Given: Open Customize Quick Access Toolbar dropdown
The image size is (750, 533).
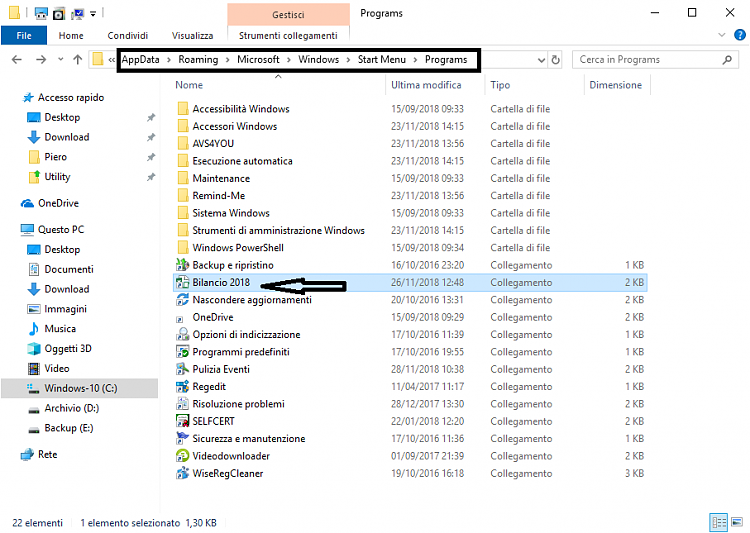Looking at the screenshot, I should coord(93,14).
